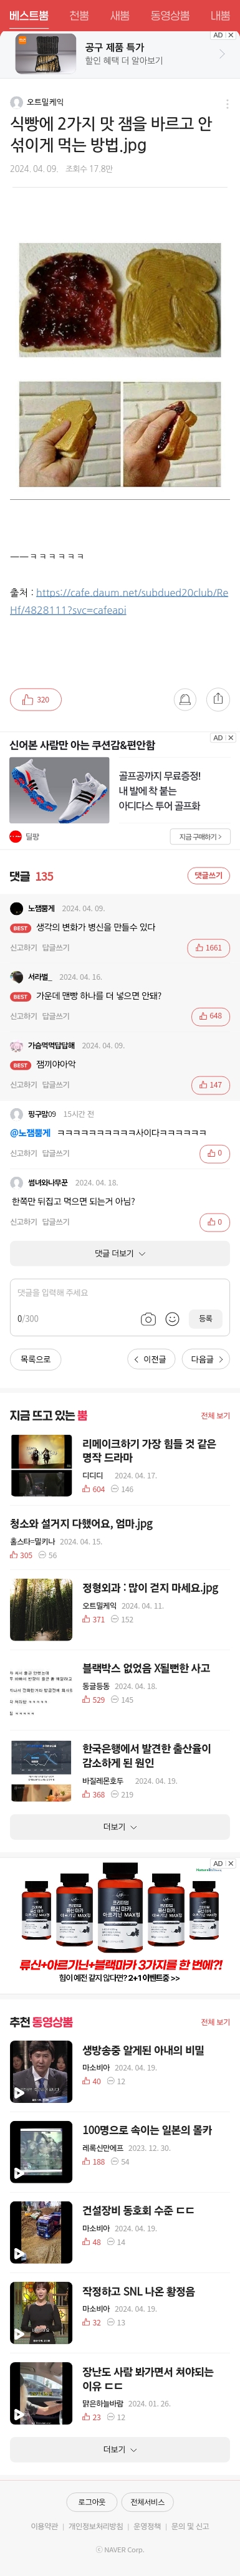This screenshot has width=240, height=2576.
Task: Open the three-dot post options menu
Action: coord(227,104)
